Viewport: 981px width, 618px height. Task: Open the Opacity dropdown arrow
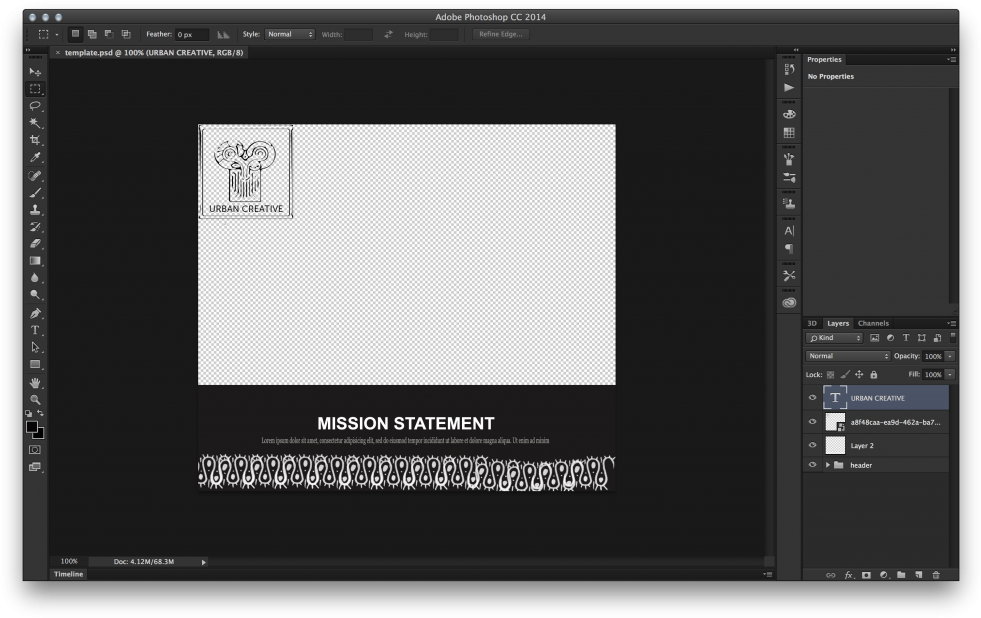tap(947, 355)
